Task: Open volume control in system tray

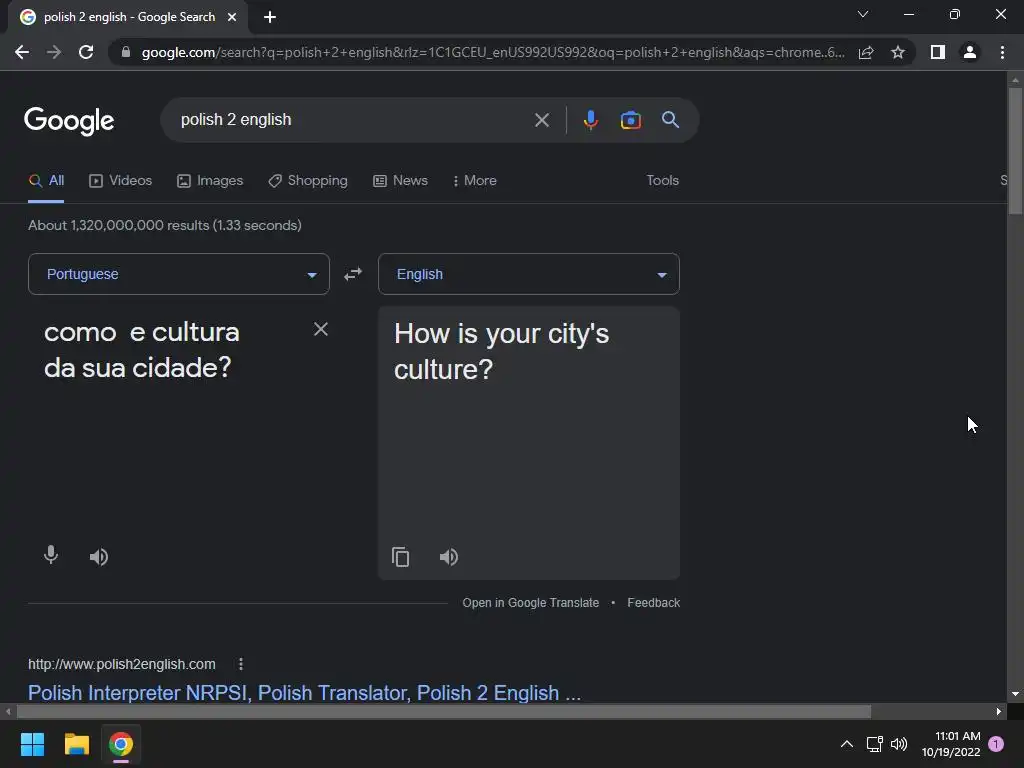Action: tap(899, 744)
